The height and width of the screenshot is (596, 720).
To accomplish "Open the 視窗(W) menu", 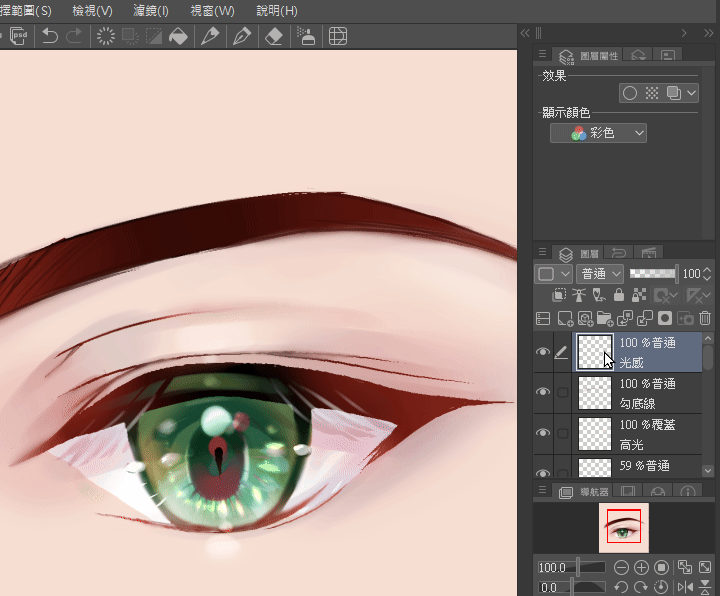I will pyautogui.click(x=212, y=11).
